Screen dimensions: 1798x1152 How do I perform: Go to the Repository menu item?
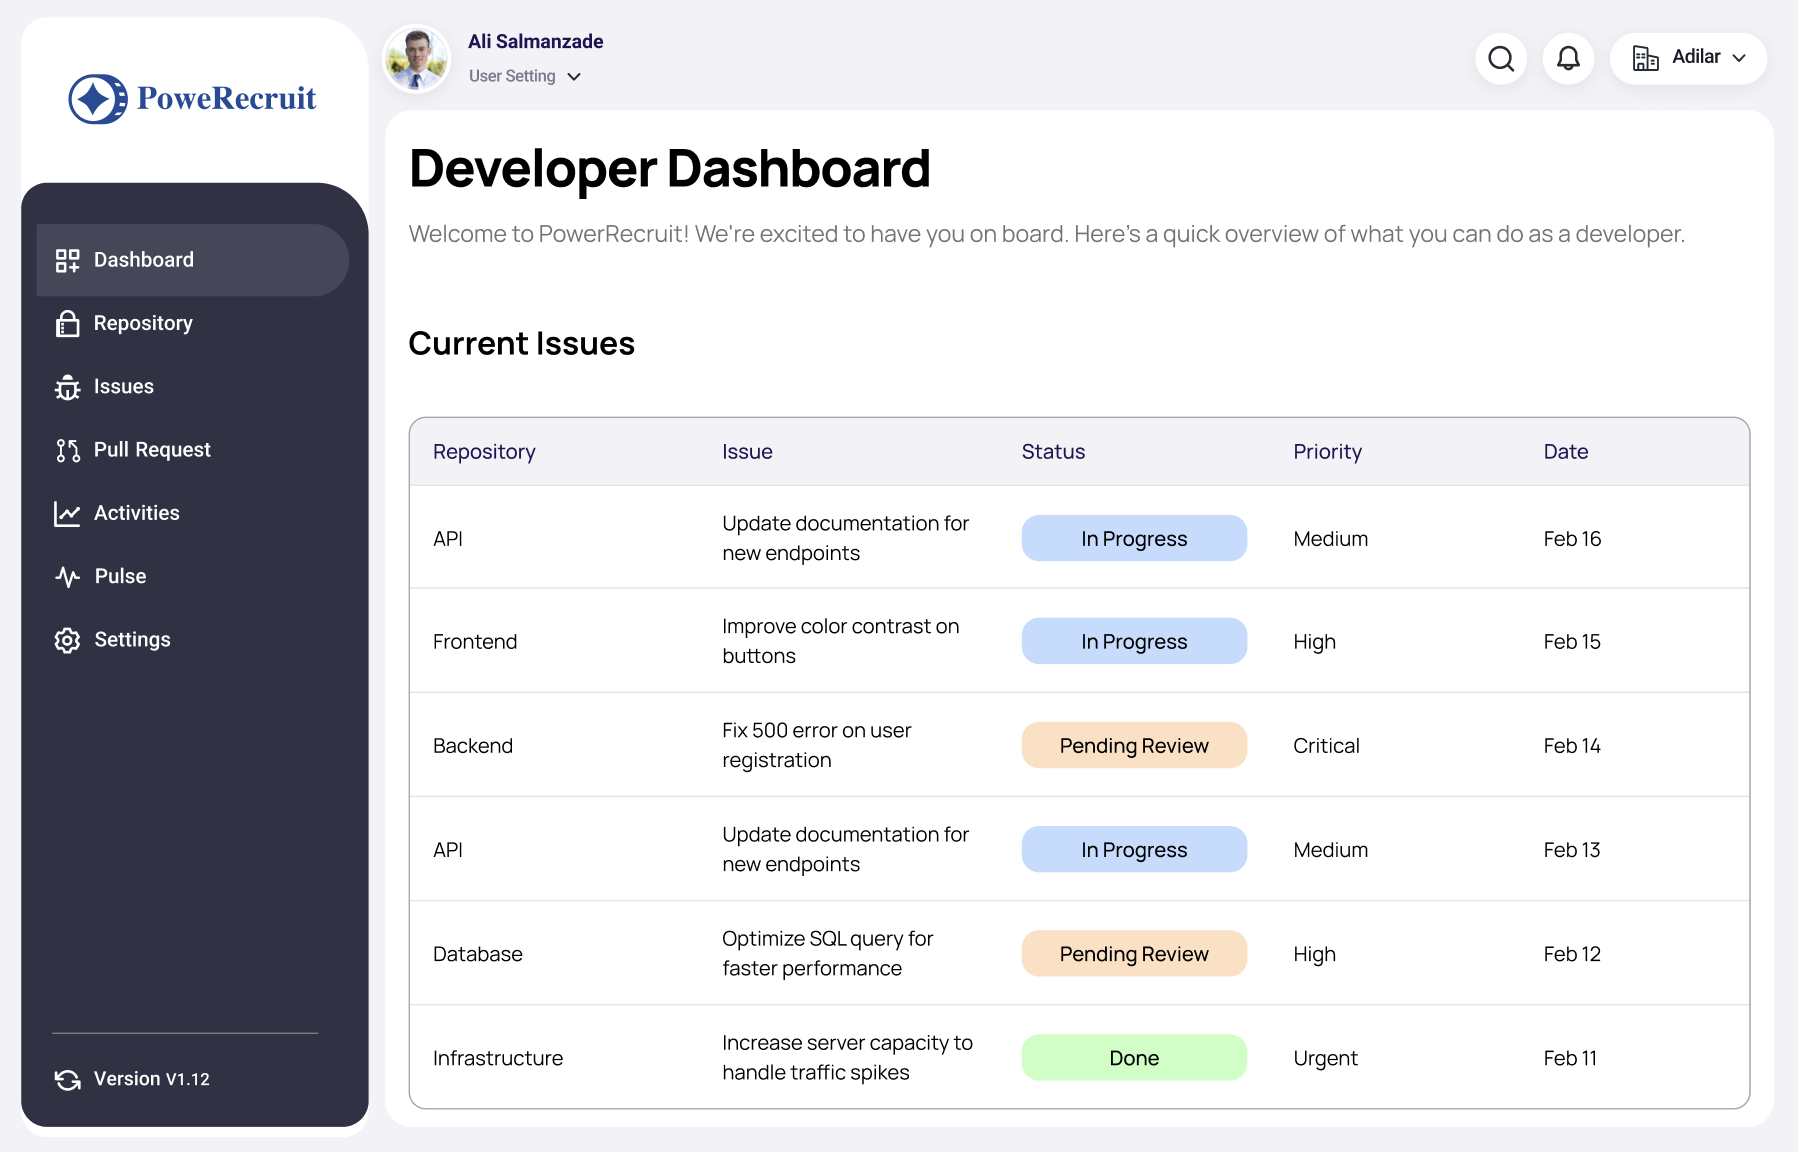(x=143, y=323)
